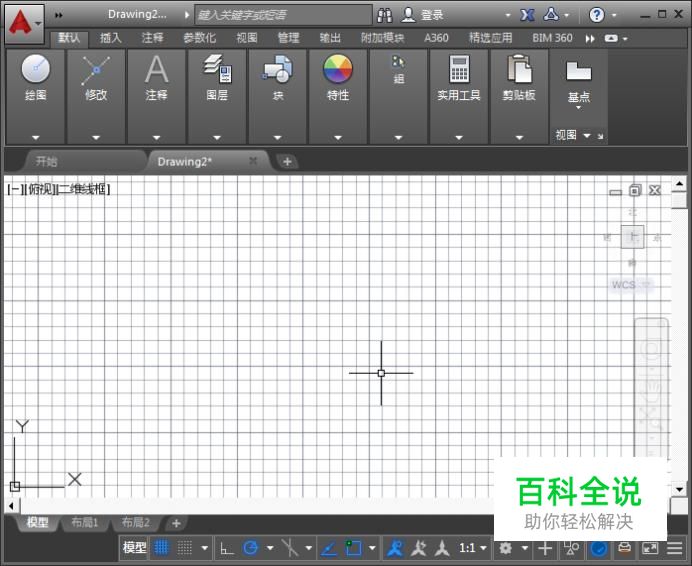Expand the 特性 panel dropdown arrow
Viewport: 692px width, 566px height.
pyautogui.click(x=338, y=138)
